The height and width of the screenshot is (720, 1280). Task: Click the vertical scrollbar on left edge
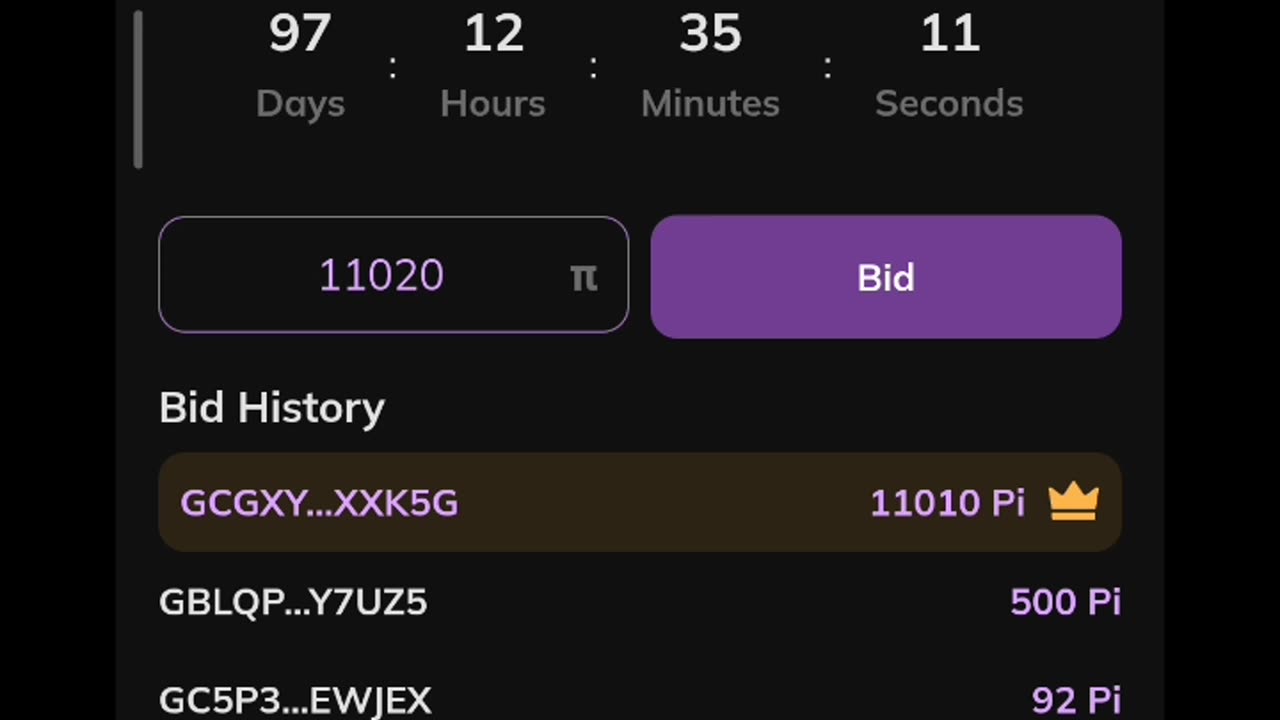138,90
